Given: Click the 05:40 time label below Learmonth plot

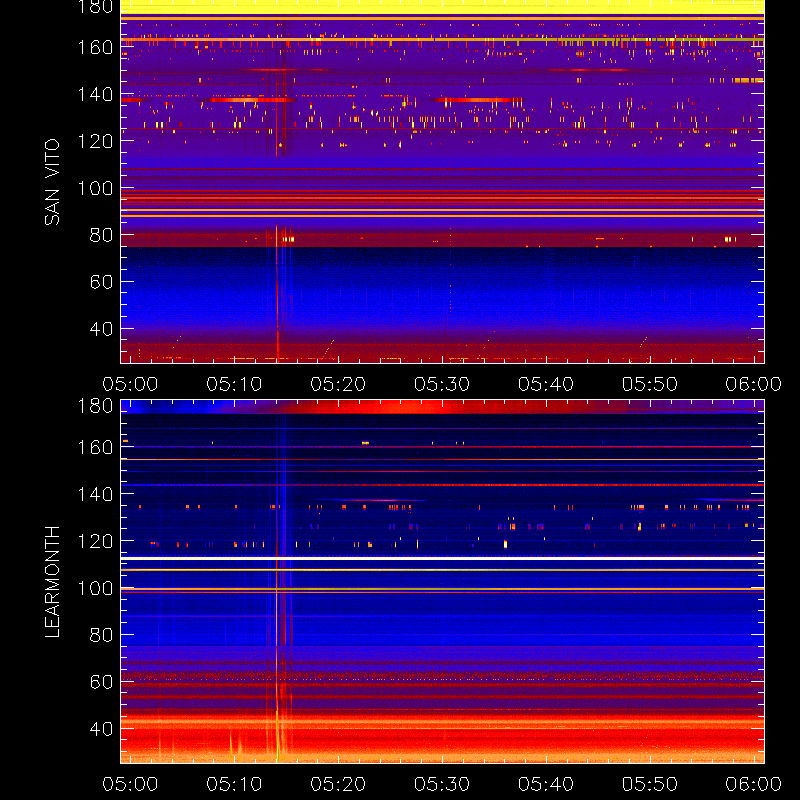Looking at the screenshot, I should 546,784.
